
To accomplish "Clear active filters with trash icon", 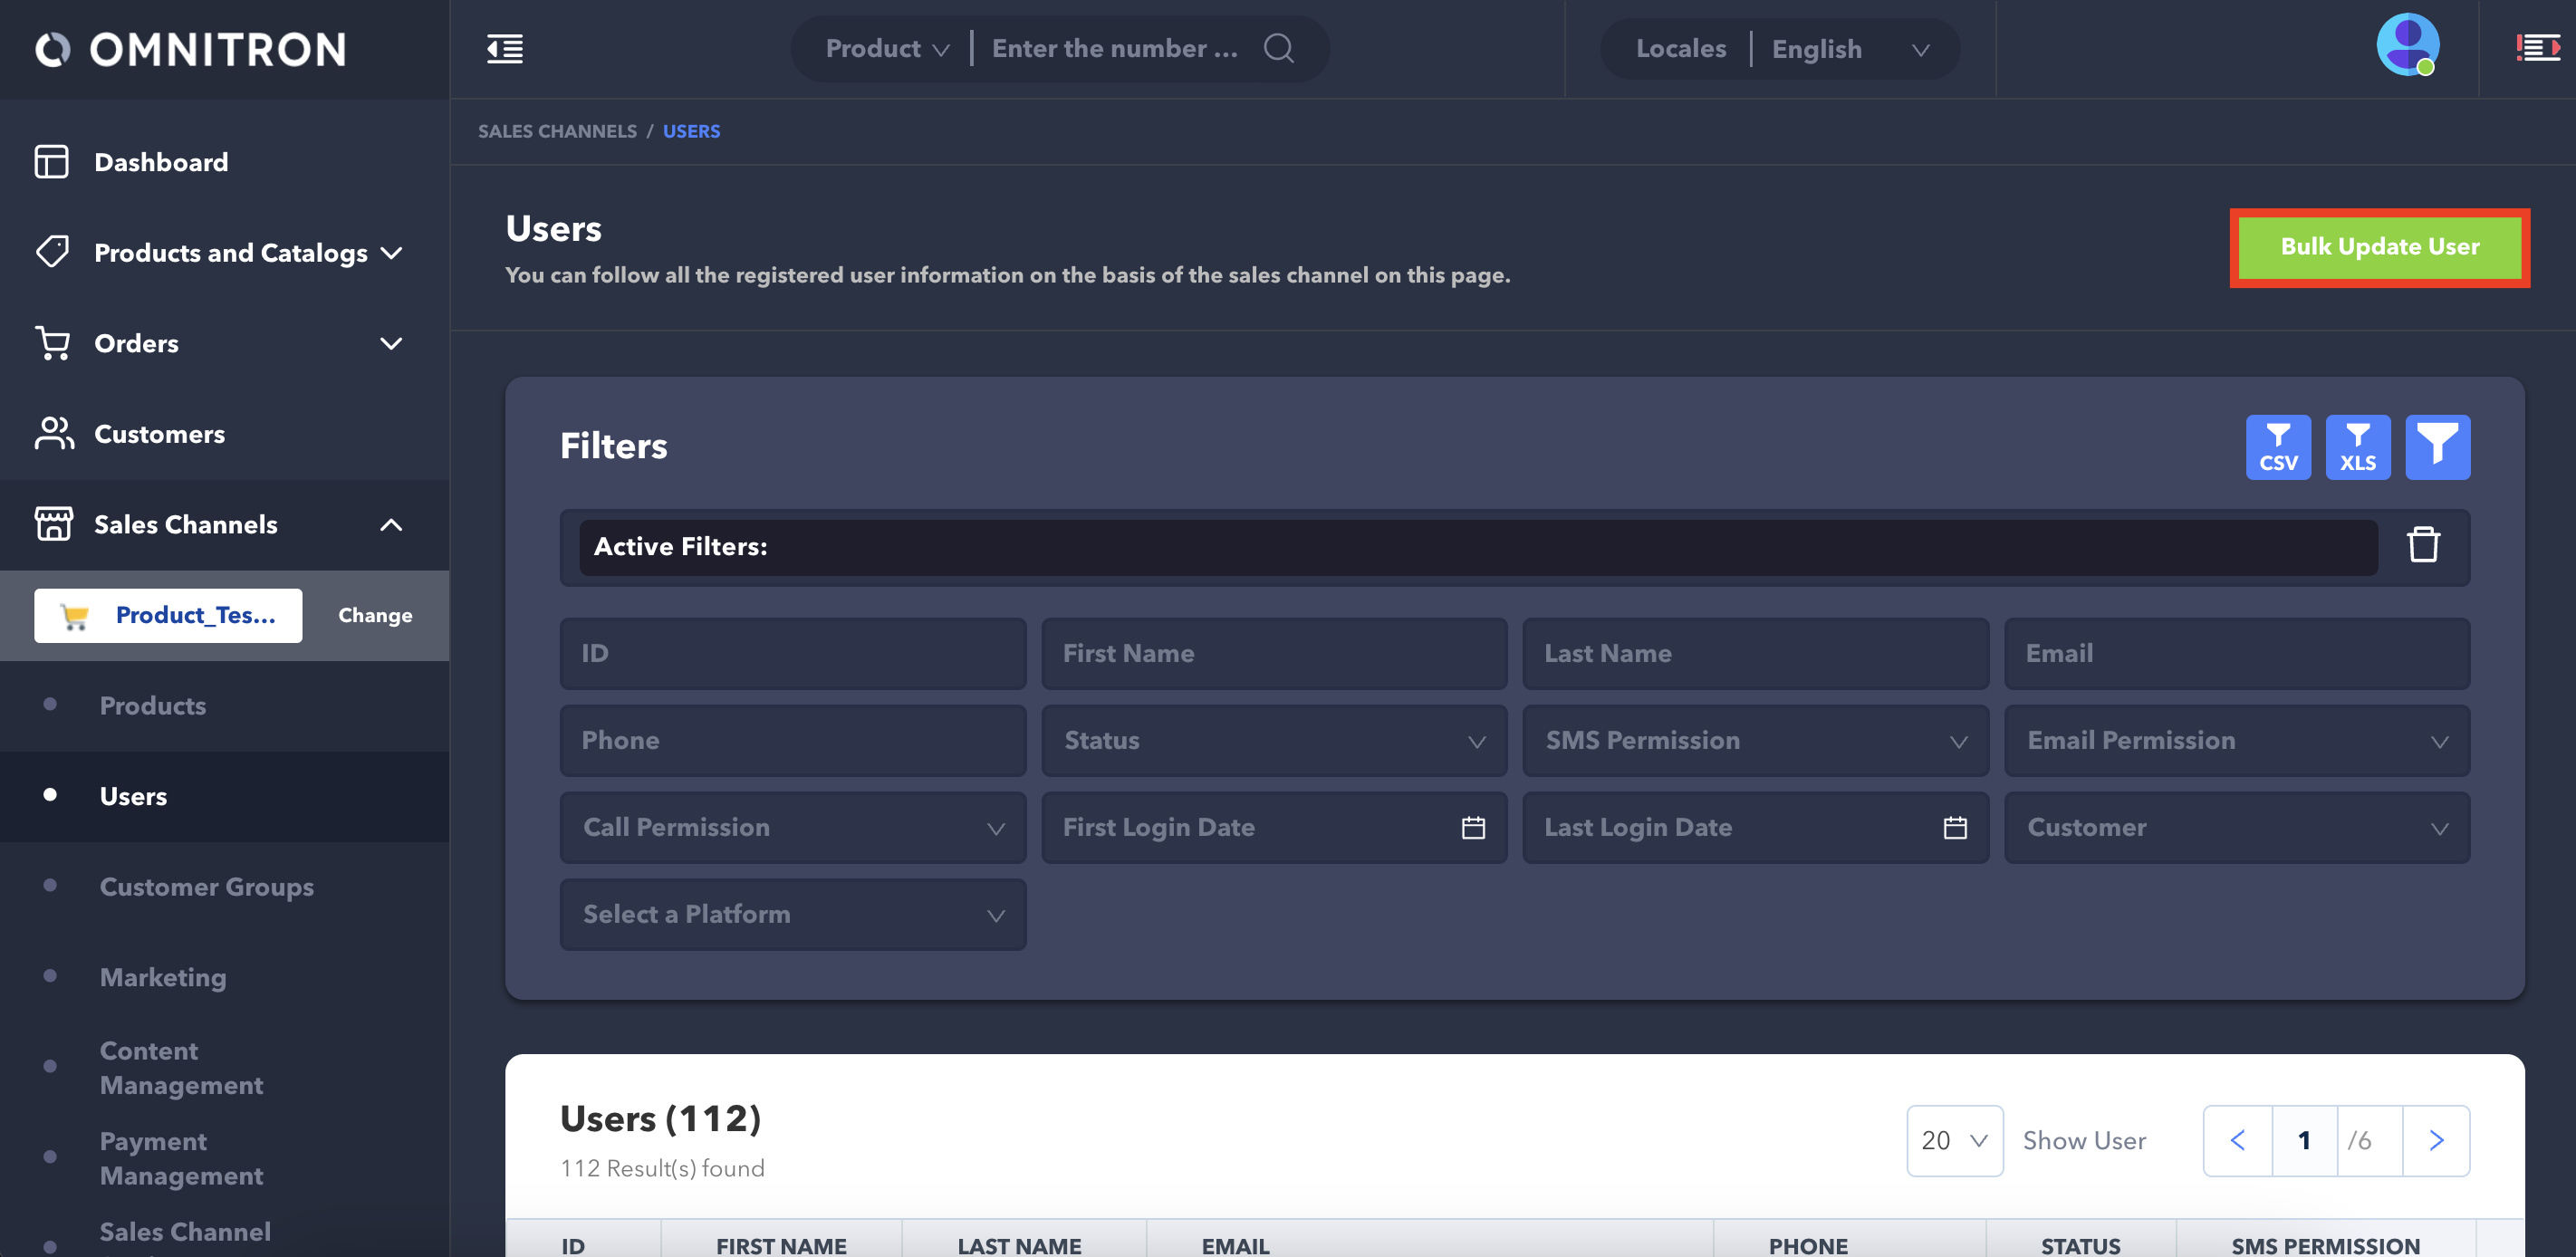I will 2422,546.
